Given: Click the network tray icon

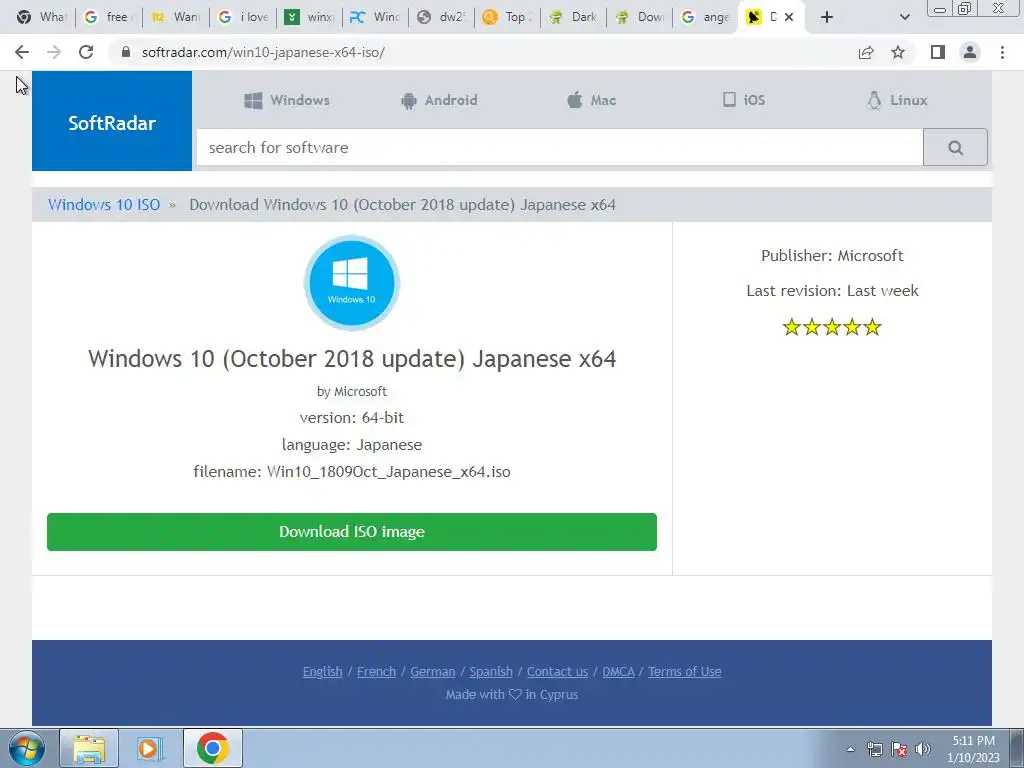Looking at the screenshot, I should click(874, 749).
